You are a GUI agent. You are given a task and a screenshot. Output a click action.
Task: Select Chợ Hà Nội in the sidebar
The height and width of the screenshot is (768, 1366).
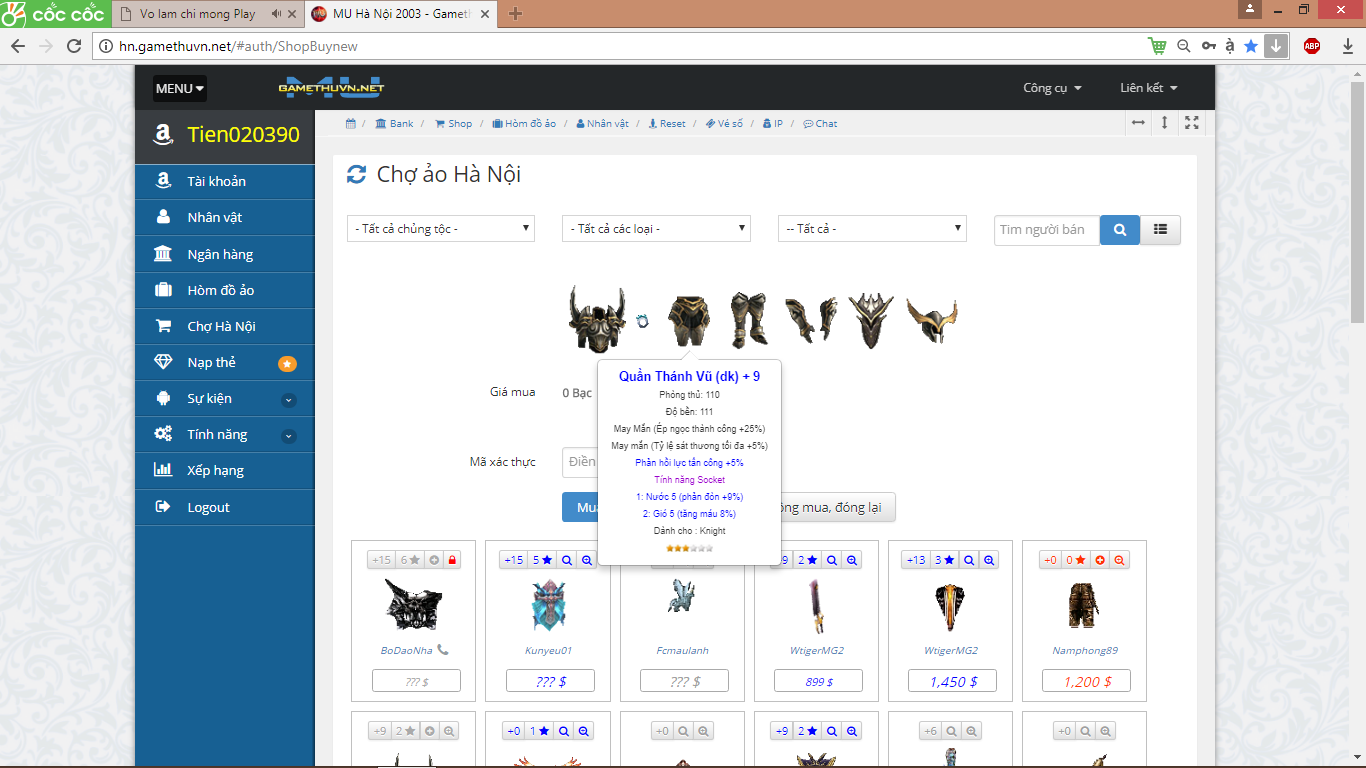pyautogui.click(x=225, y=326)
